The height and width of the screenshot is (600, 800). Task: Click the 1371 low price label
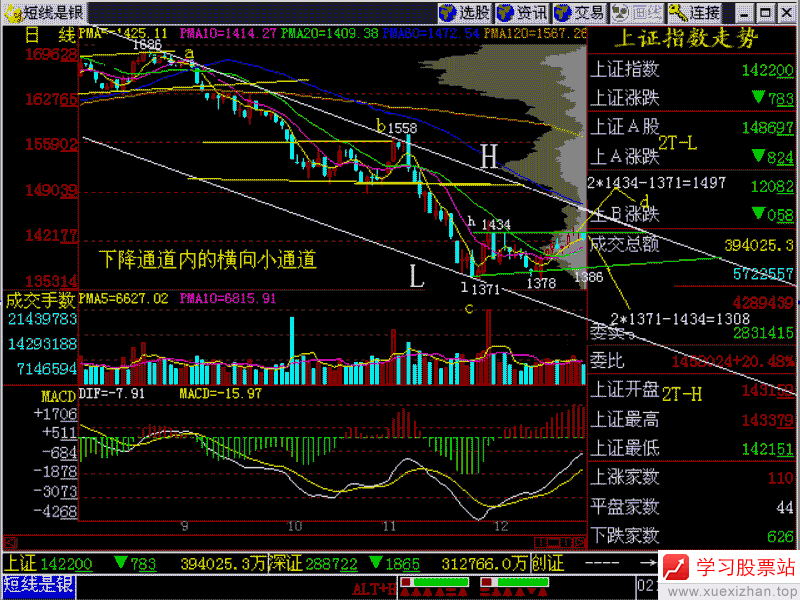tap(486, 290)
